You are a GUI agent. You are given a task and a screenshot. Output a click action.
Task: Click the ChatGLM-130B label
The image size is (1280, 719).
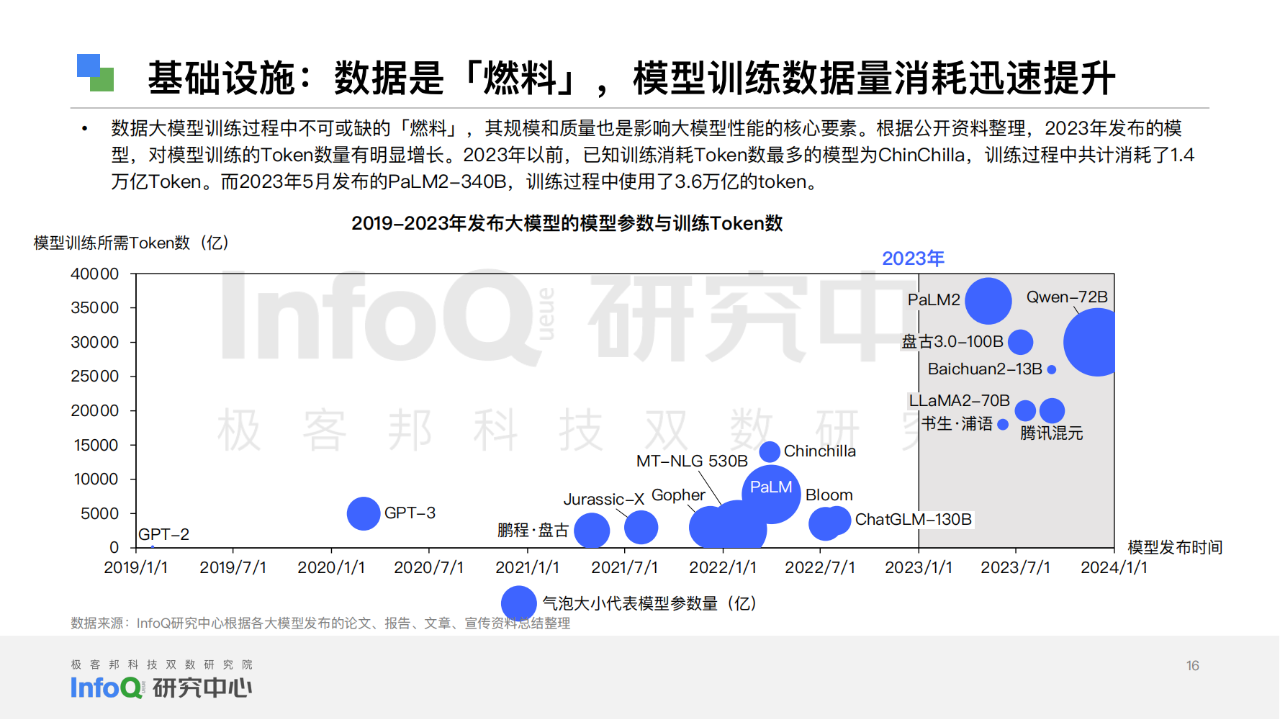tap(914, 520)
